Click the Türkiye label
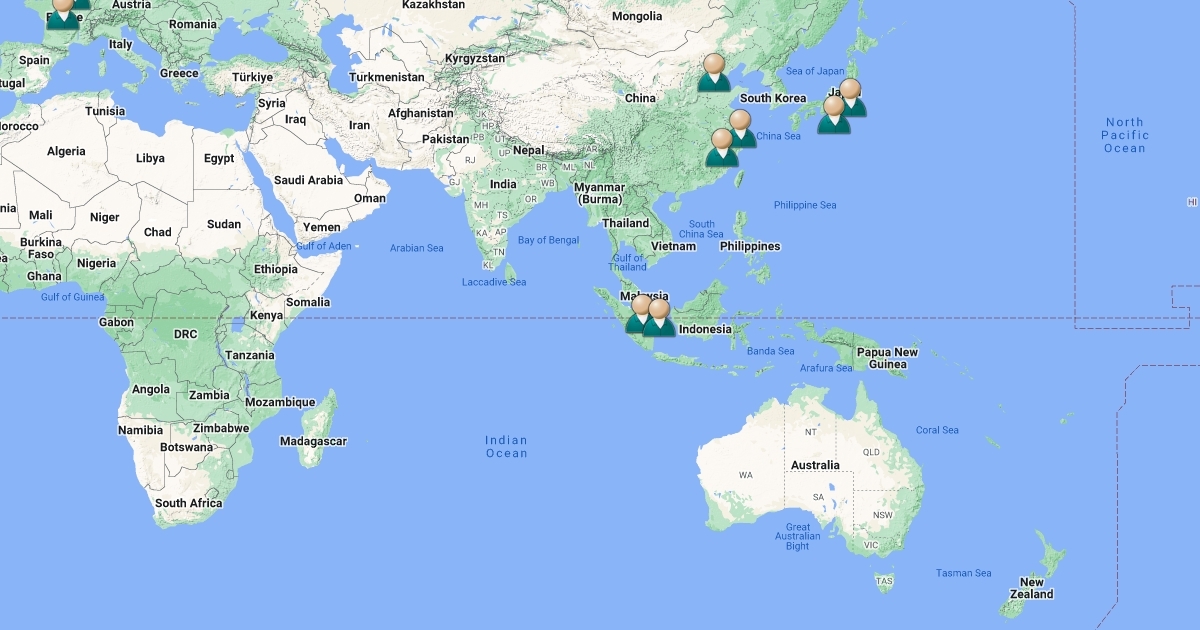The height and width of the screenshot is (630, 1200). [252, 76]
